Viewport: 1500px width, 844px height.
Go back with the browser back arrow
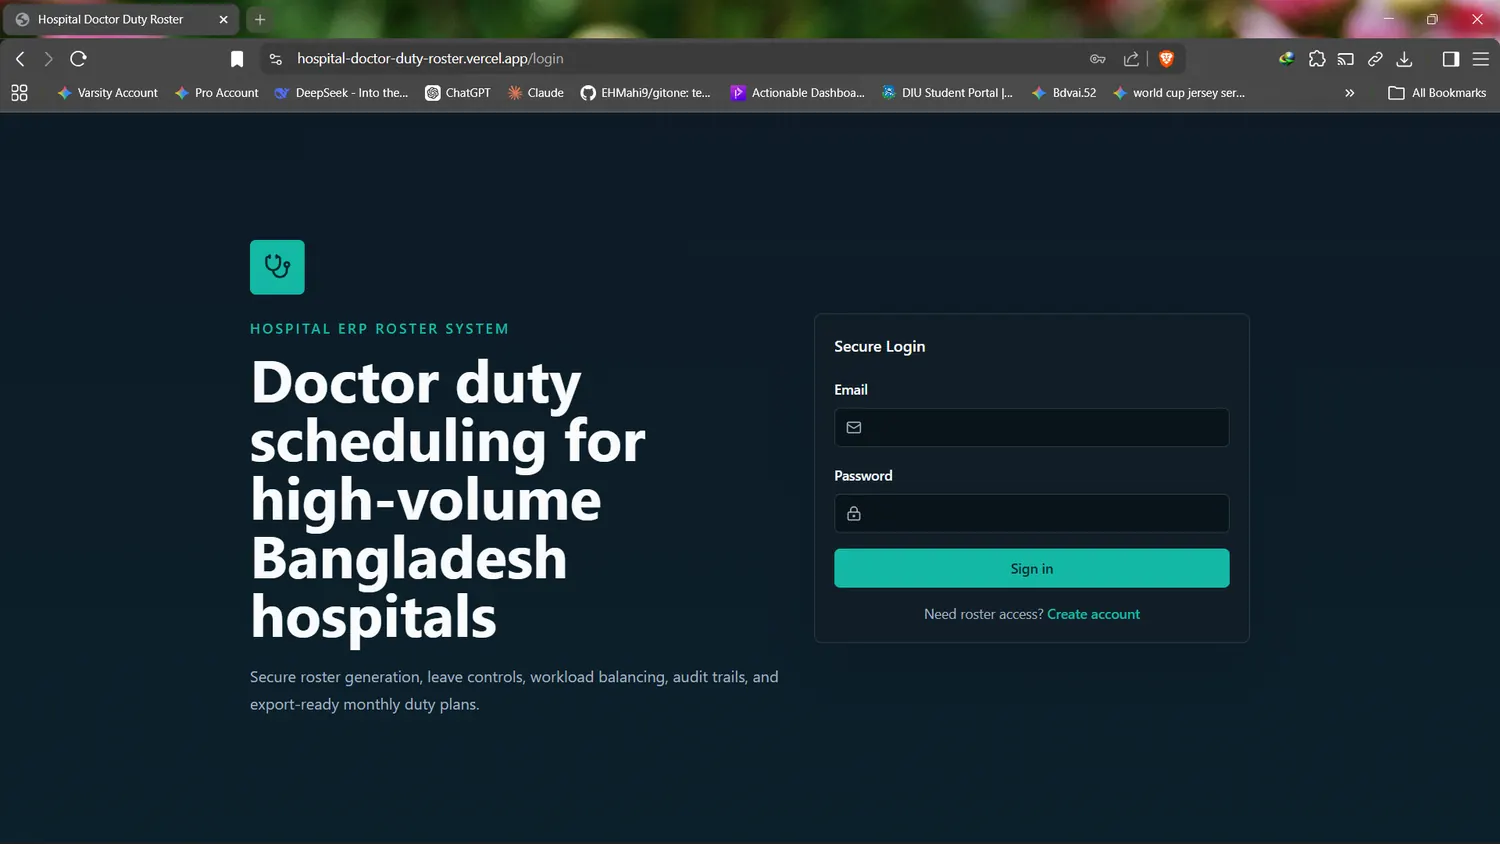(20, 59)
